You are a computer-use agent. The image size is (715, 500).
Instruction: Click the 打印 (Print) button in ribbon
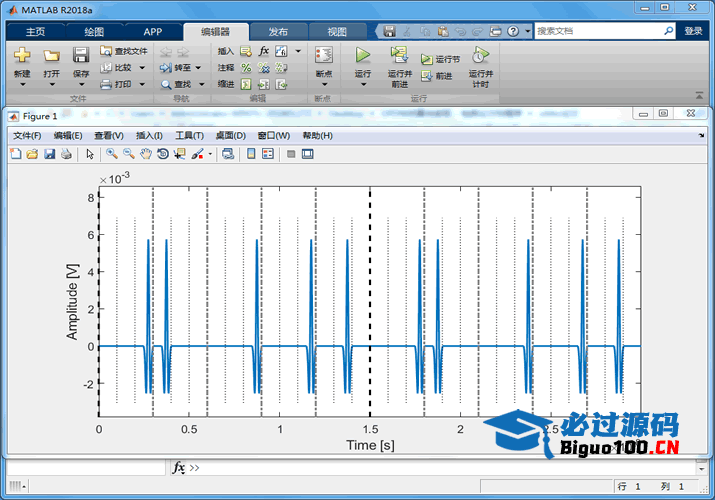(x=117, y=84)
